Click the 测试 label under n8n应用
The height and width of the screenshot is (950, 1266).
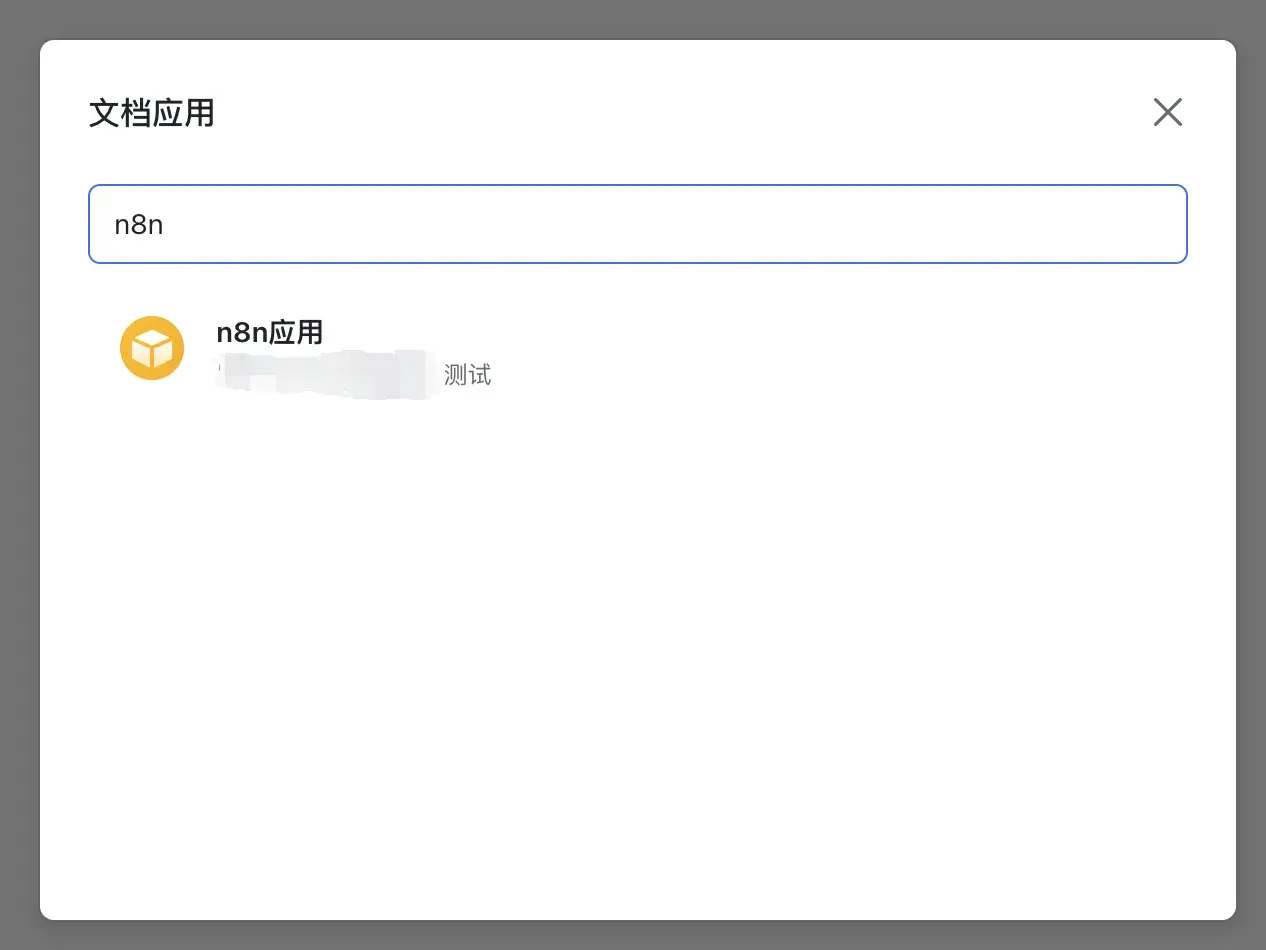[467, 376]
